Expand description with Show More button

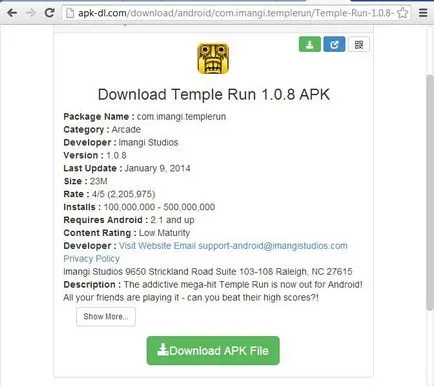[106, 317]
